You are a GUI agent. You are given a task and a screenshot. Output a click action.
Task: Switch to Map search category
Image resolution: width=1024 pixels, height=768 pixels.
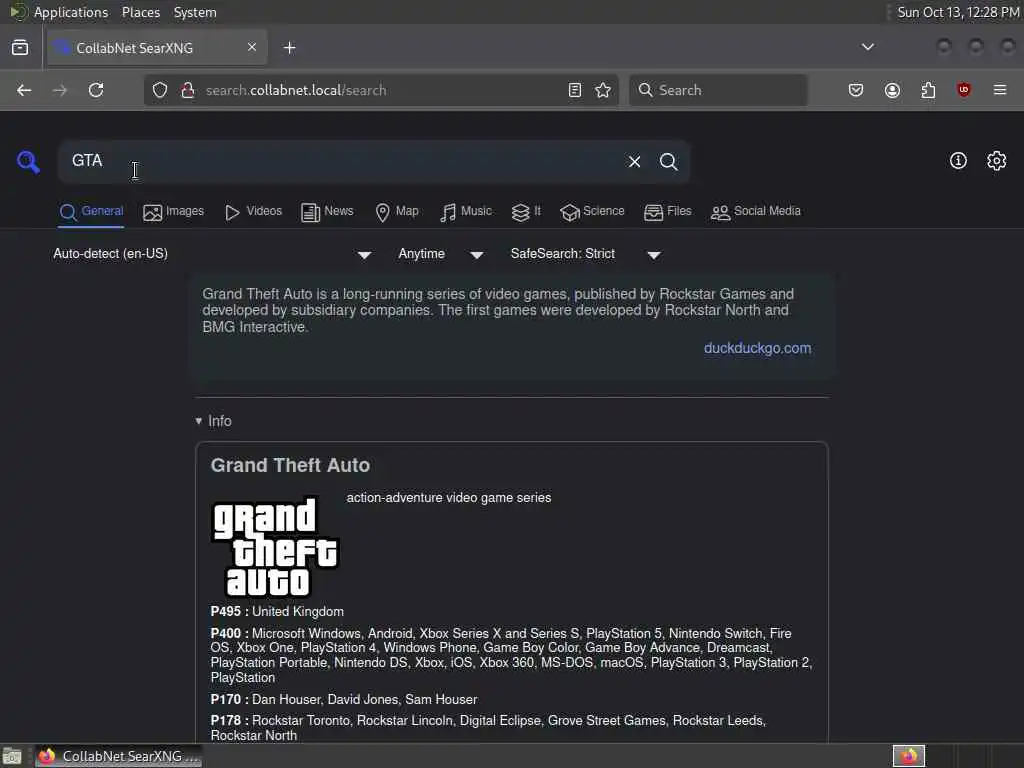click(x=397, y=212)
